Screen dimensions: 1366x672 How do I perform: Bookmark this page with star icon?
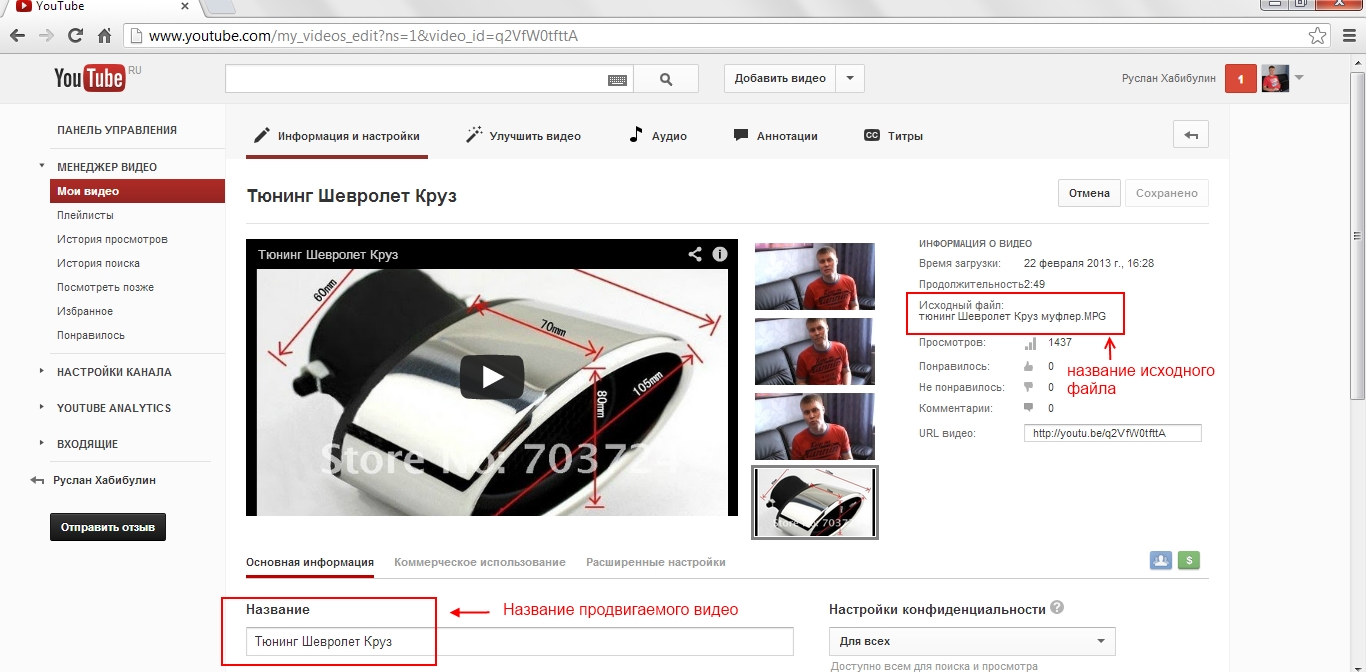coord(1318,36)
